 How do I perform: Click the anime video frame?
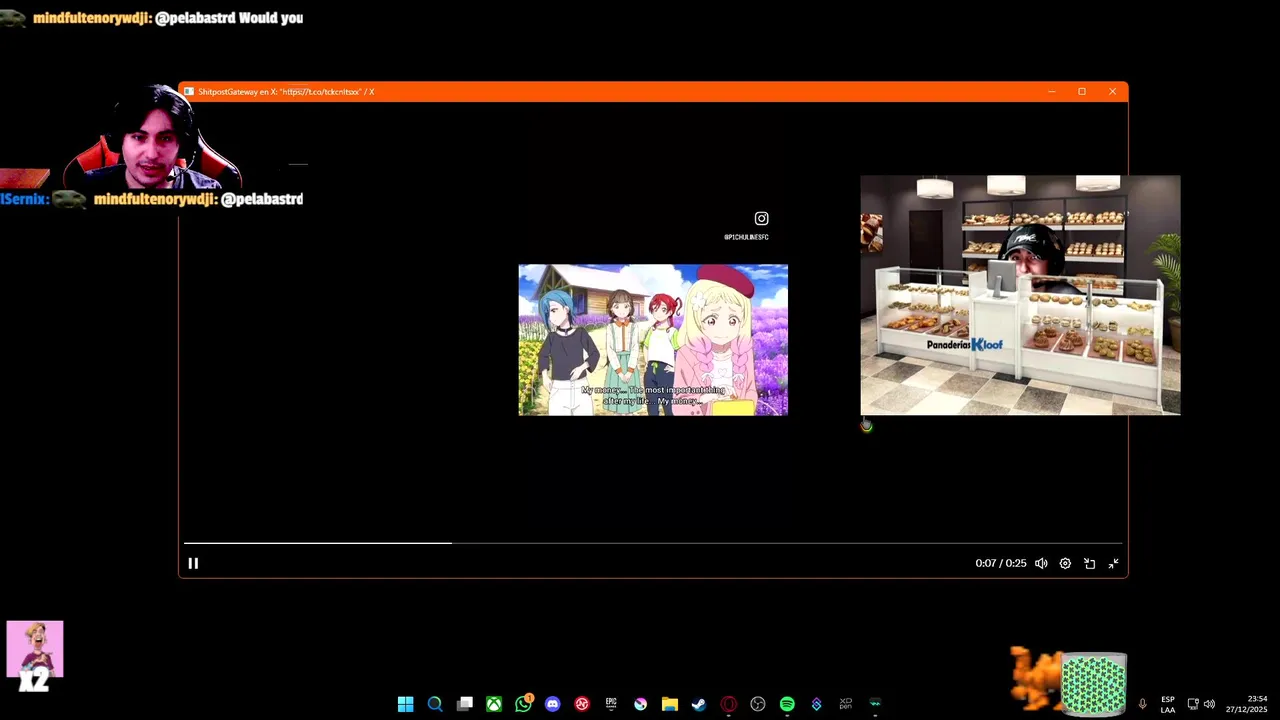tap(653, 340)
